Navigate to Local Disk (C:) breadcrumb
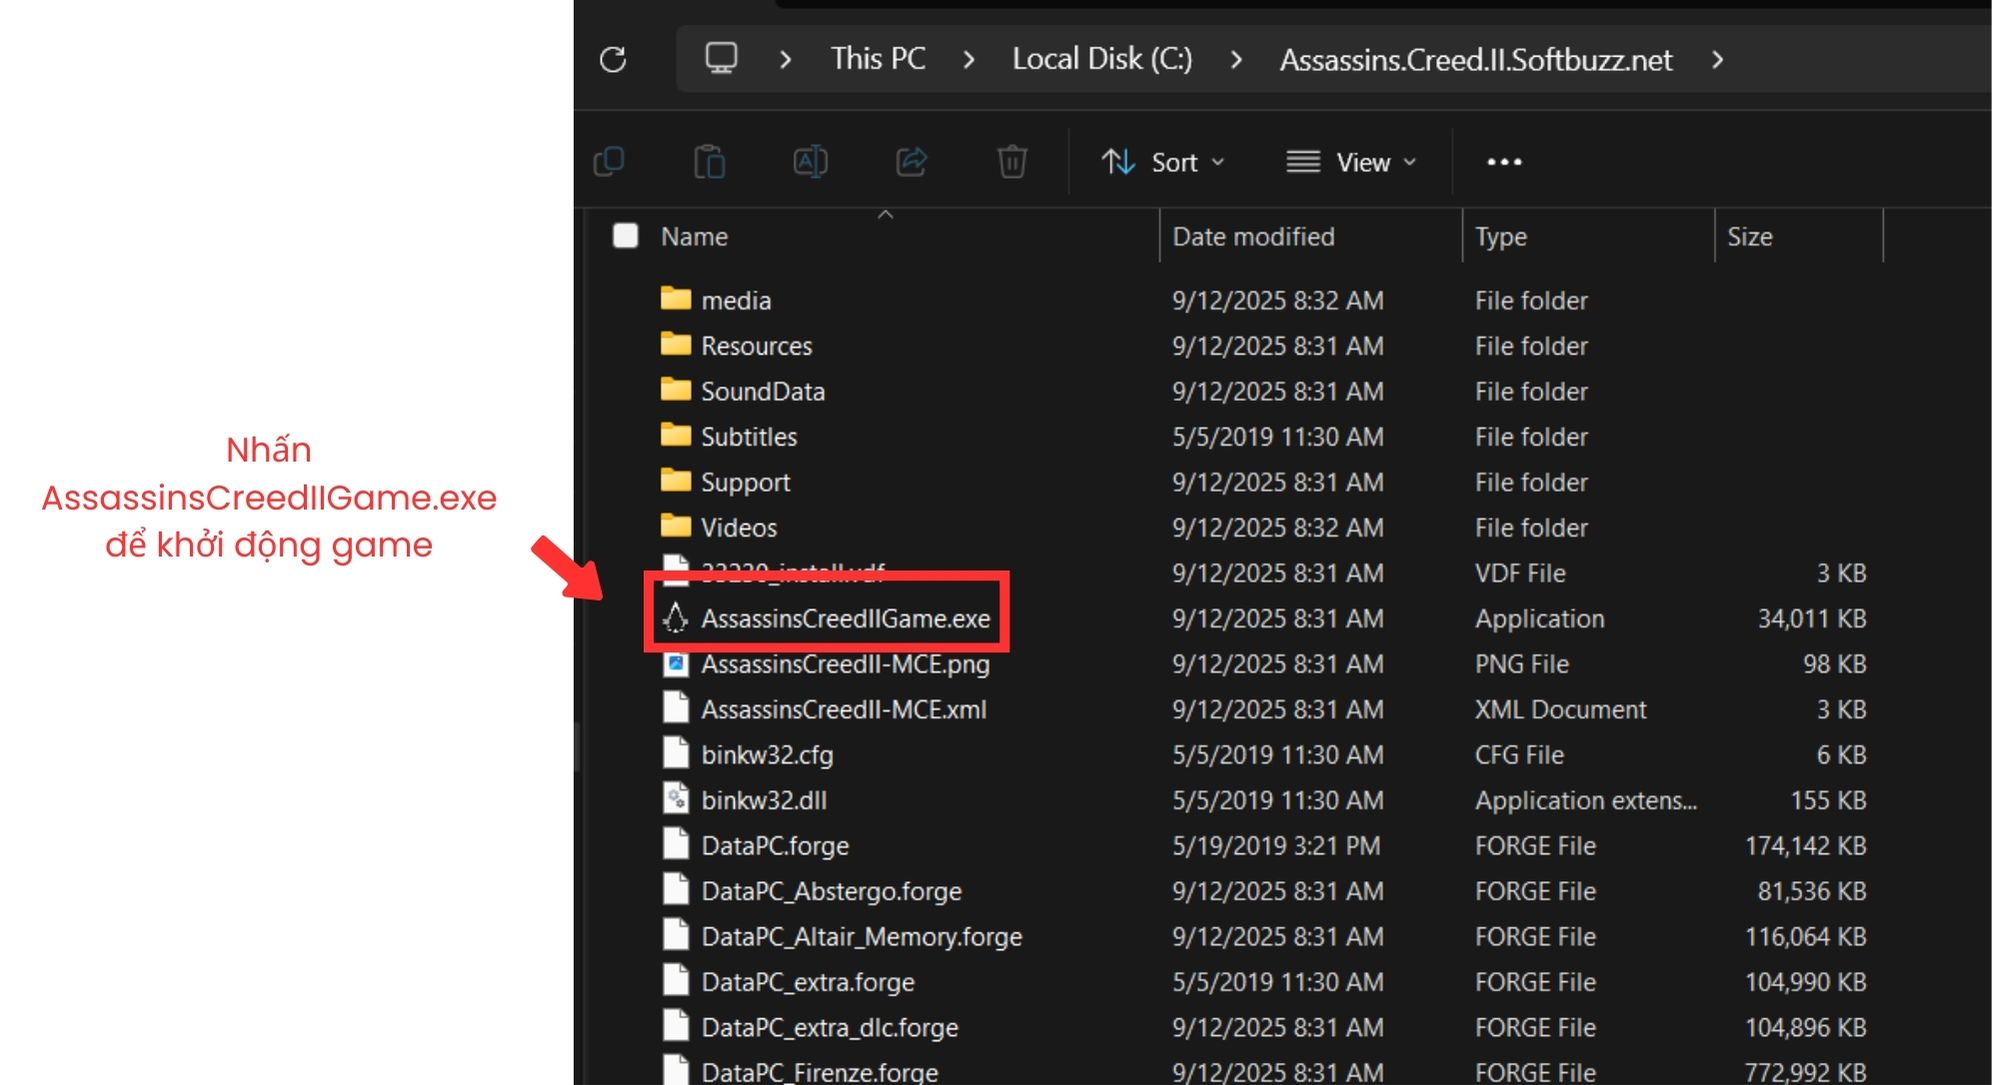The image size is (1992, 1085). [1102, 59]
